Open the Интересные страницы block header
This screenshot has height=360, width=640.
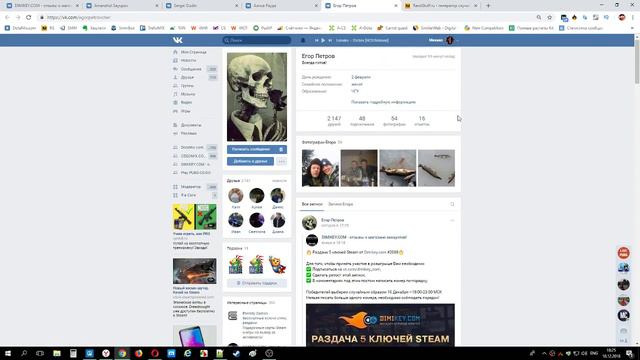coord(251,302)
